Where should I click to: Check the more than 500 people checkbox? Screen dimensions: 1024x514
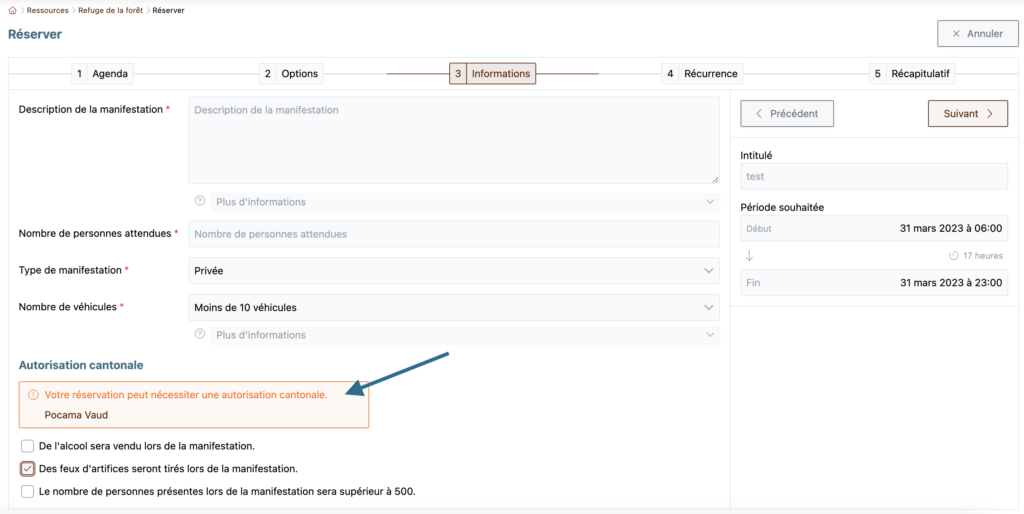coord(27,491)
